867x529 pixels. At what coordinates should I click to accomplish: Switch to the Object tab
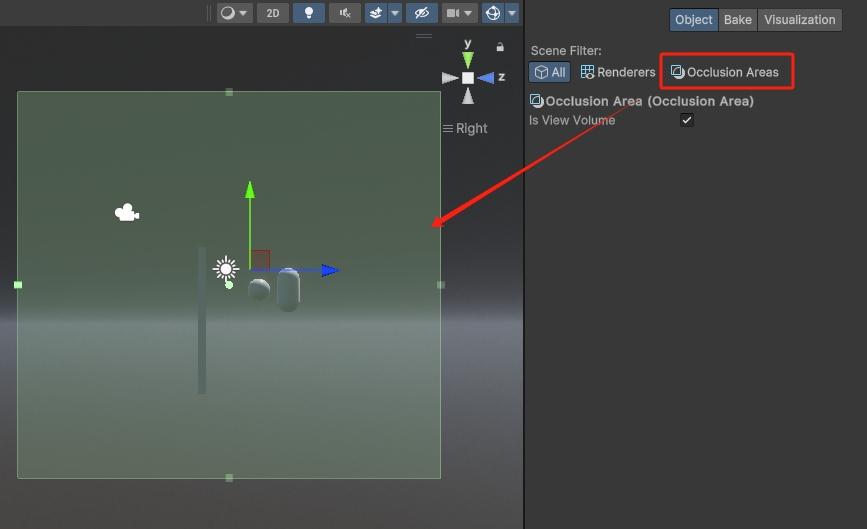pyautogui.click(x=693, y=20)
